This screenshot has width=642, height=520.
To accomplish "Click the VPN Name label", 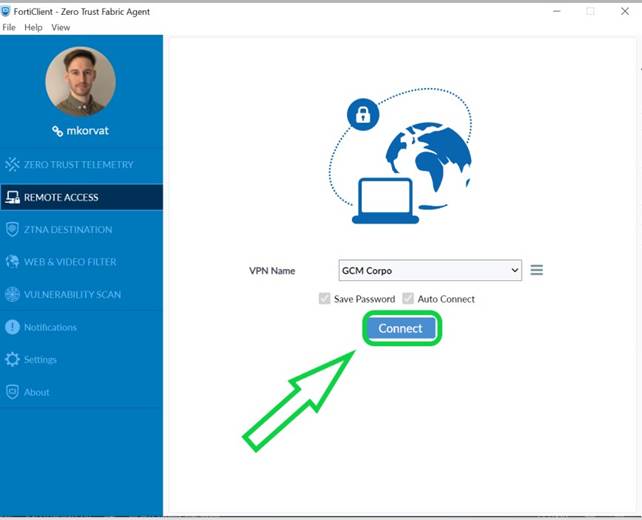I will click(272, 271).
